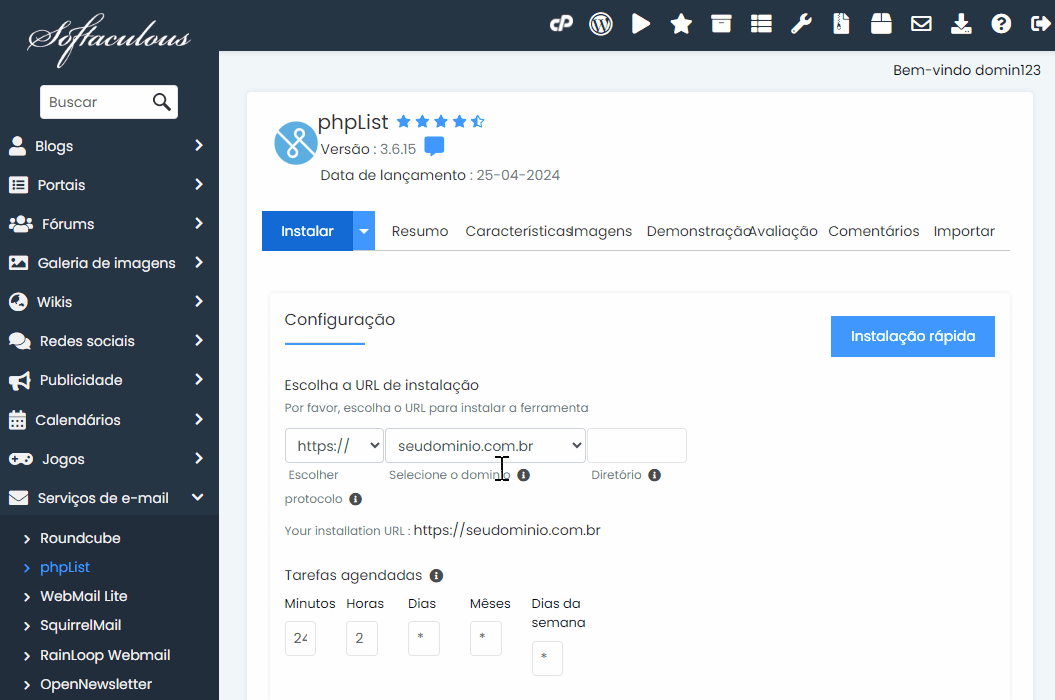Open the task list icon in top bar
1055x700 pixels.
coord(761,24)
